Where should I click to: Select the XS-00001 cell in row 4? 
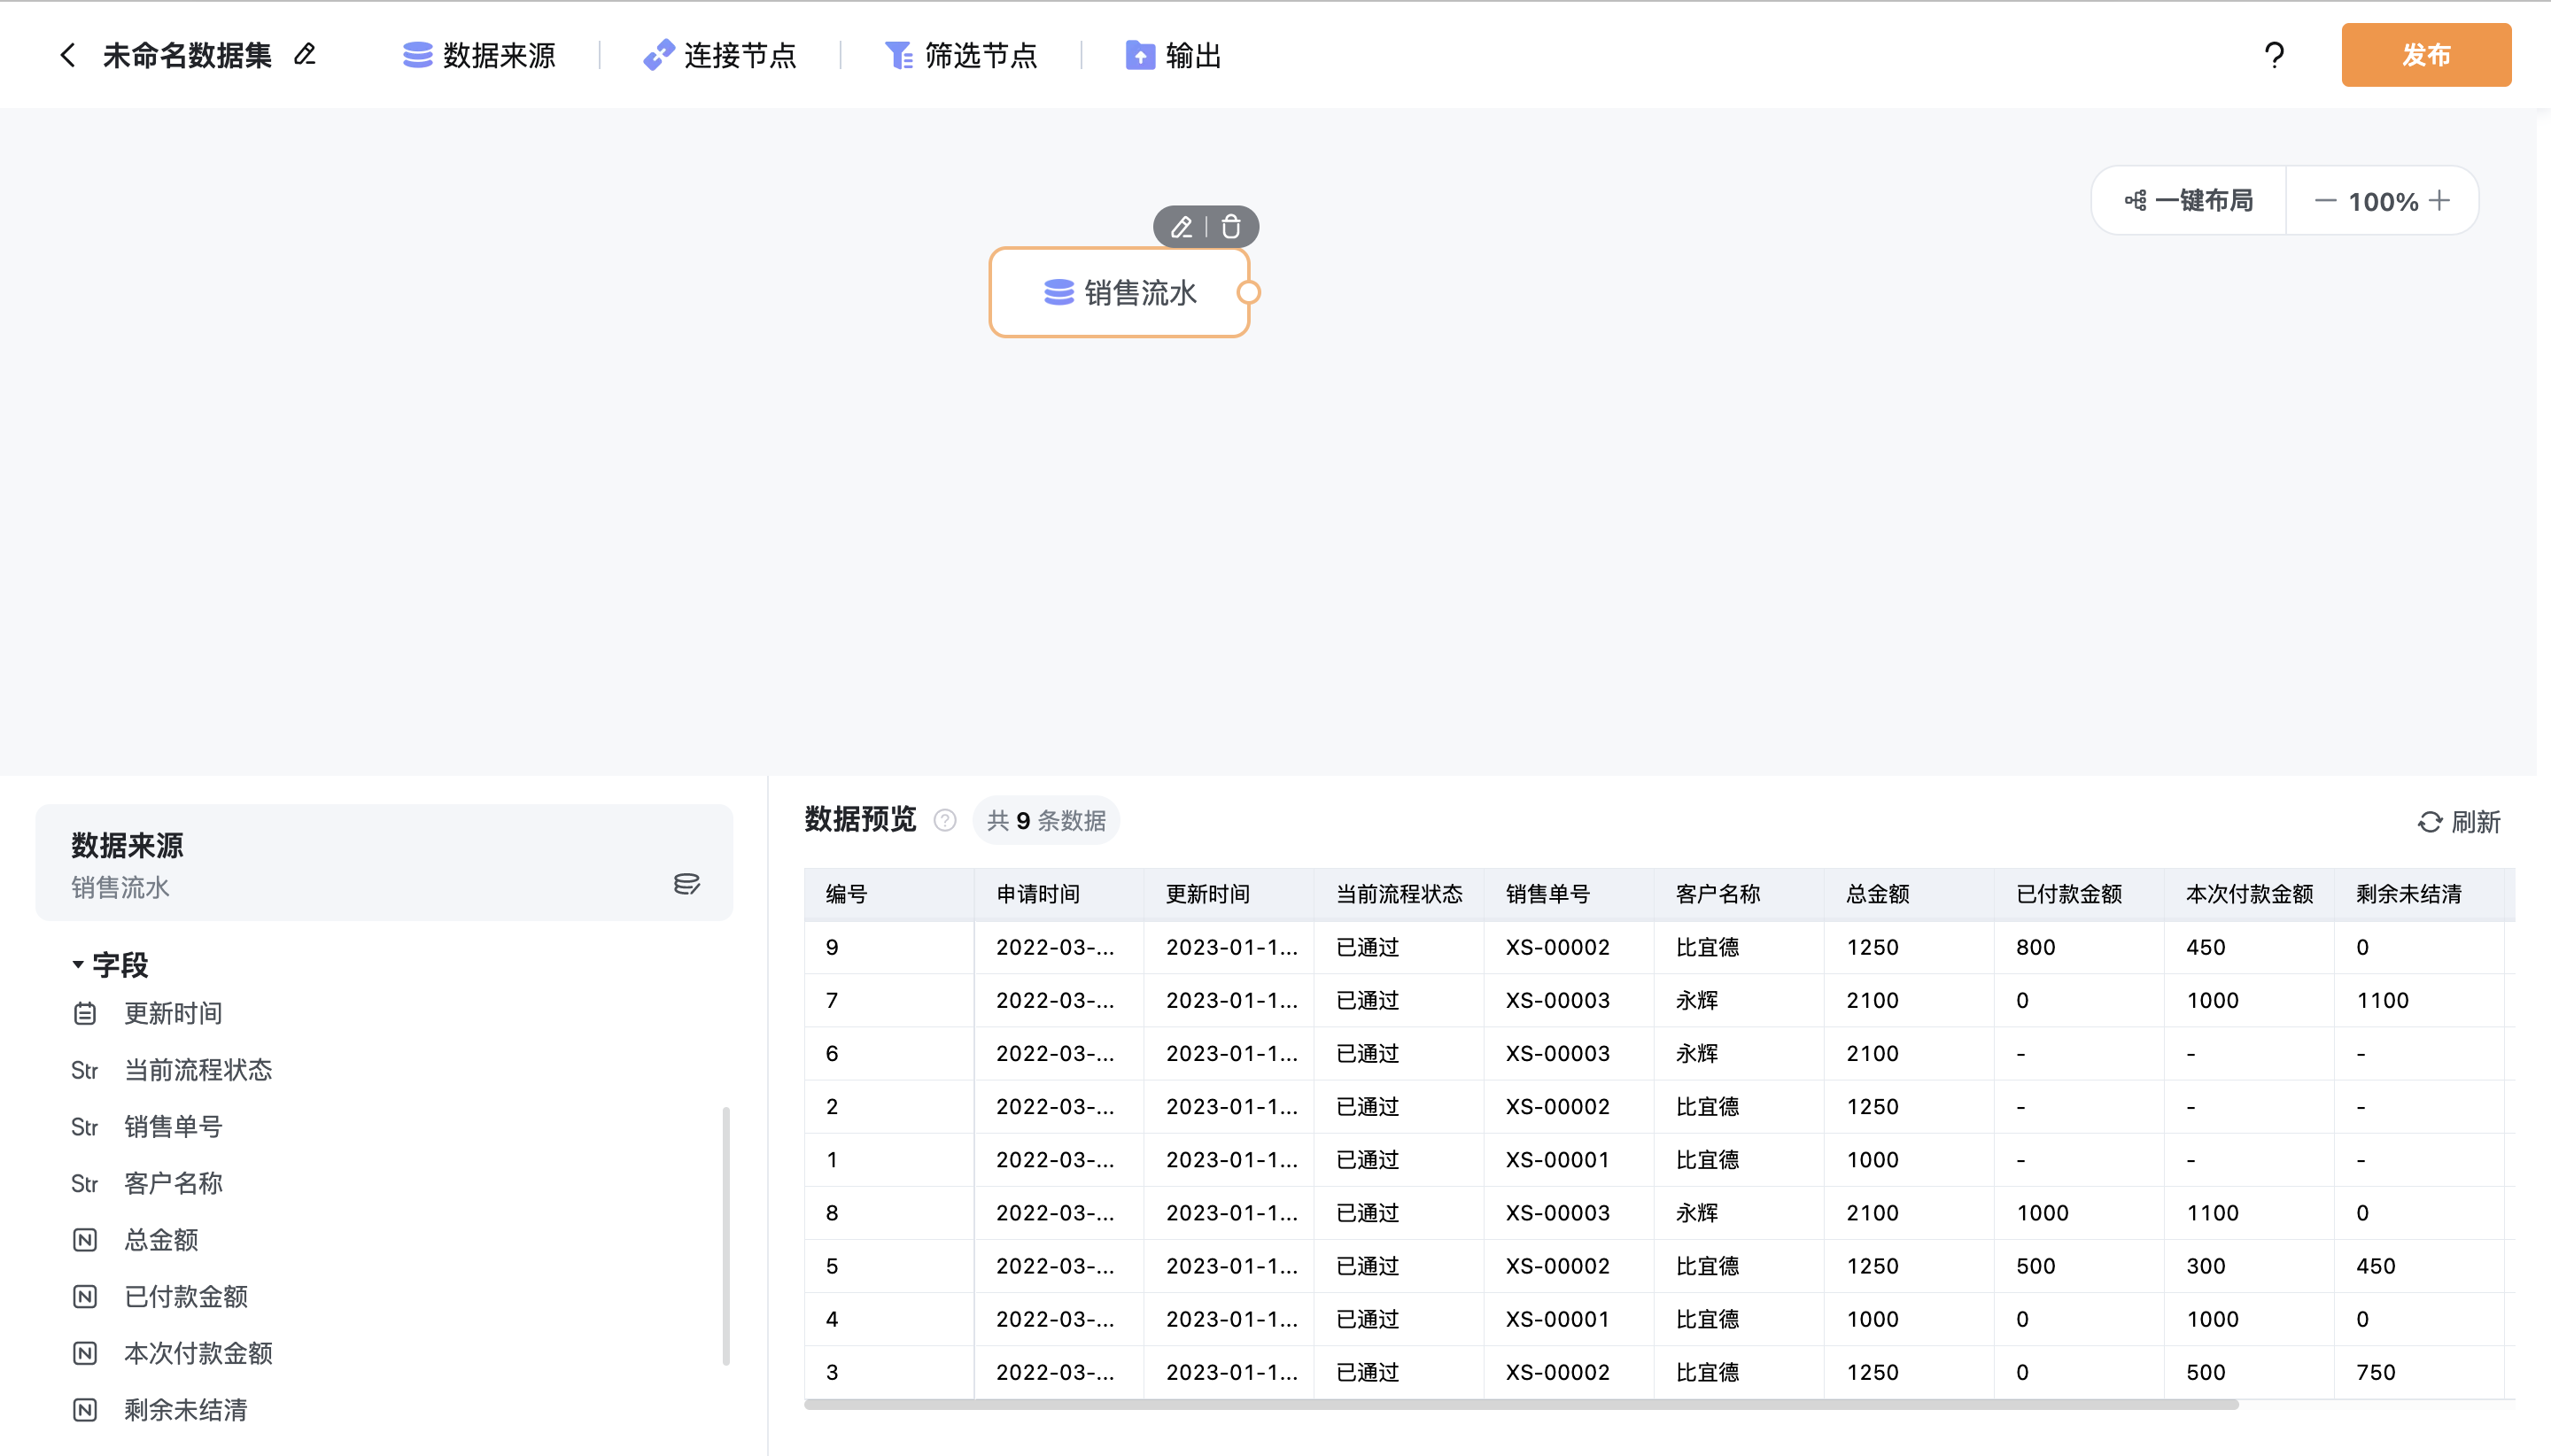click(x=1569, y=1319)
